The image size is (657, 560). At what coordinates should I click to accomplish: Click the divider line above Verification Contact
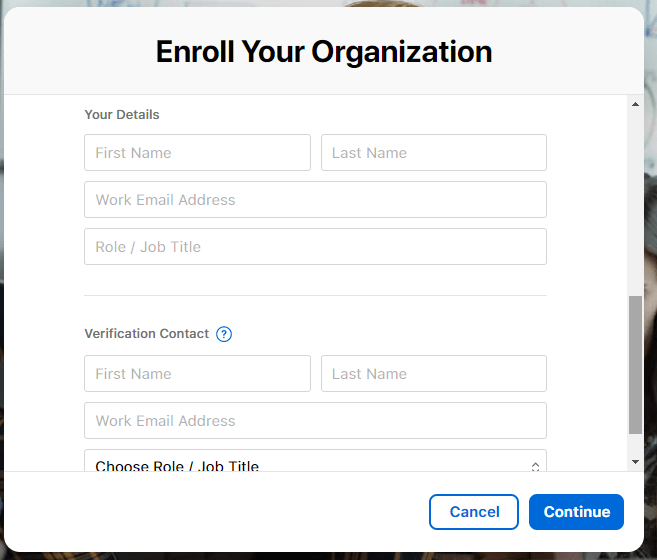click(315, 295)
